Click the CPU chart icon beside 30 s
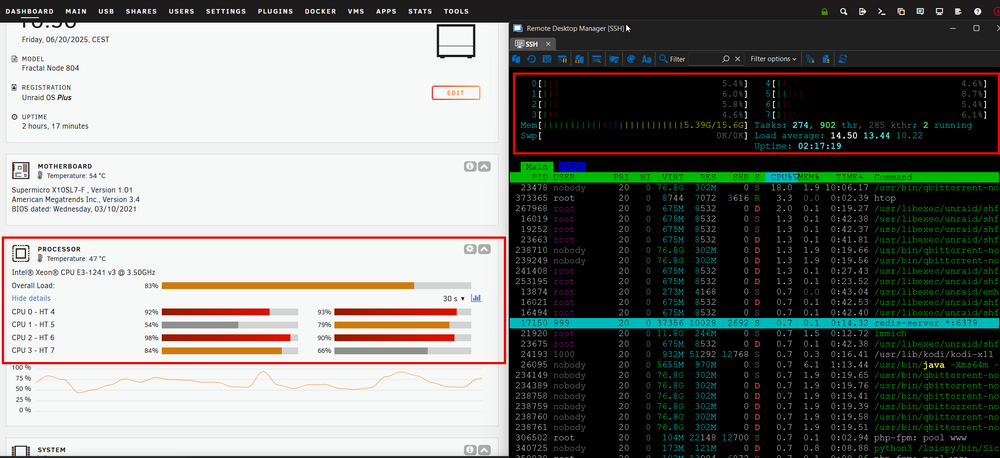 (x=476, y=299)
